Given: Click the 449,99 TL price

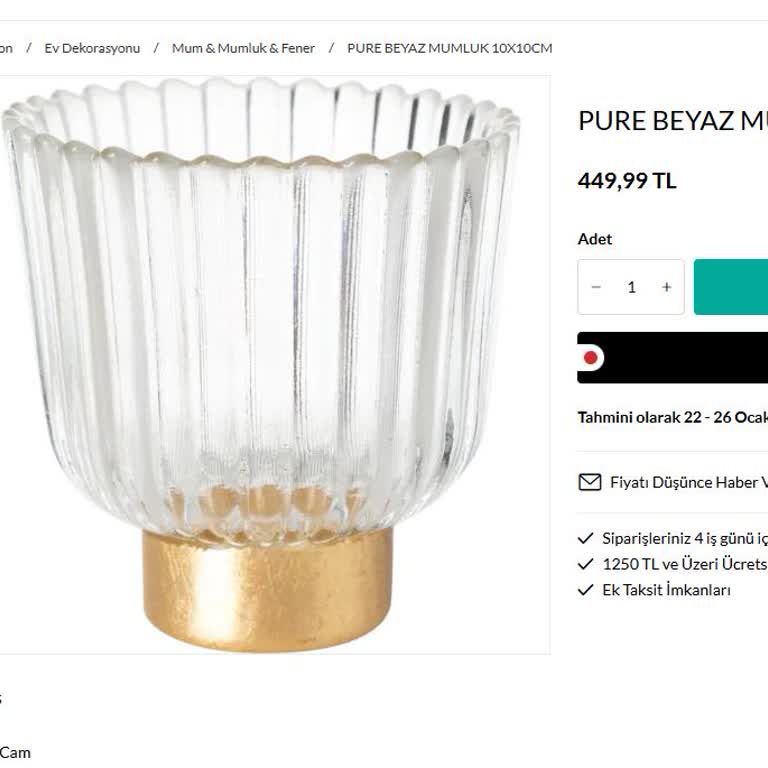Looking at the screenshot, I should coord(627,181).
